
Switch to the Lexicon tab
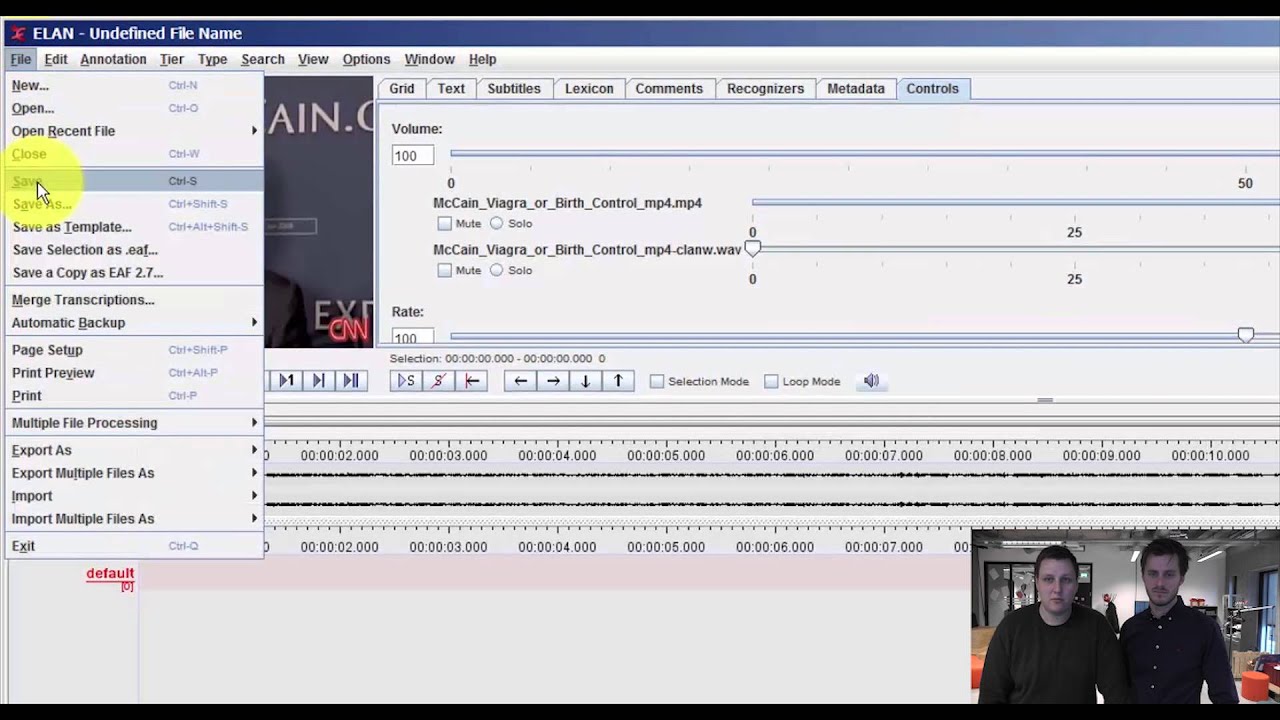click(589, 88)
